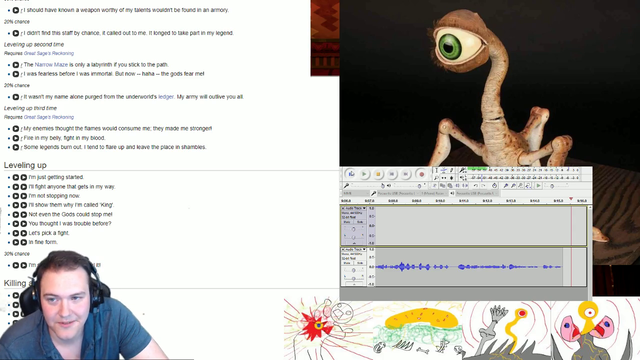The height and width of the screenshot is (360, 640).
Task: Click the Paste icon in edit toolbar
Action: click(x=450, y=186)
